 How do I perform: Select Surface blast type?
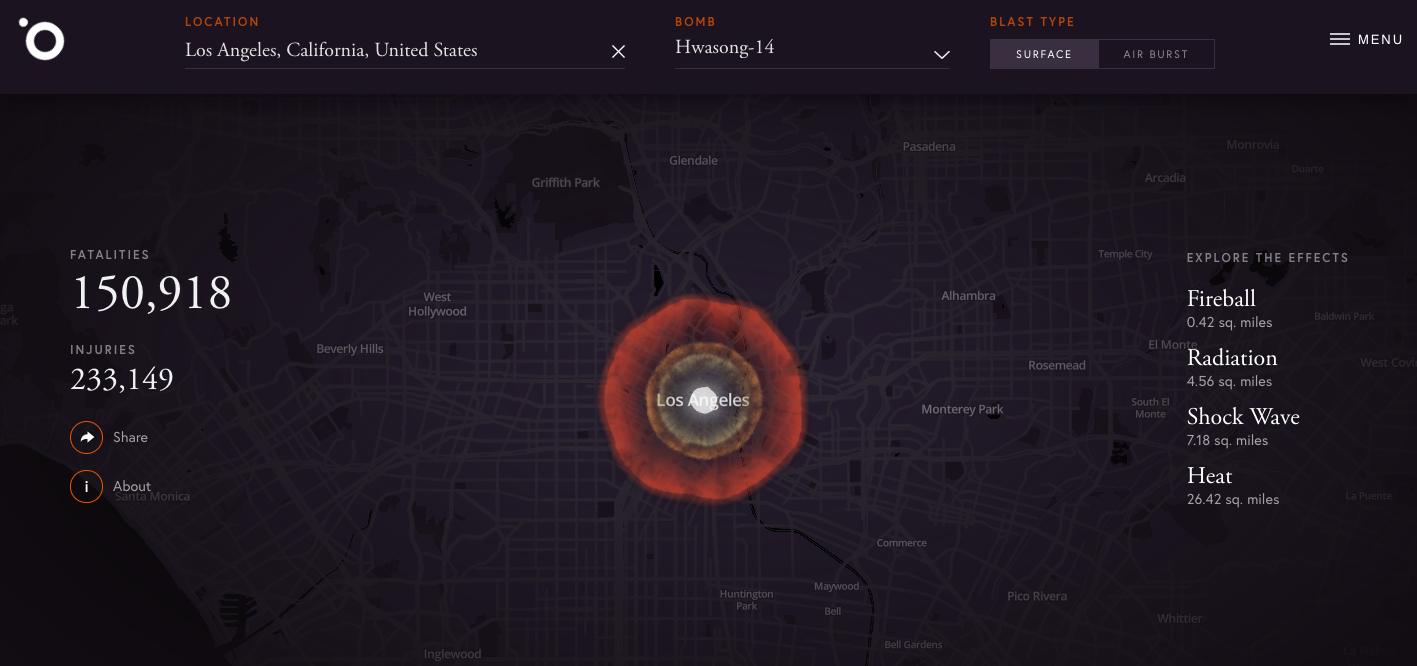[x=1043, y=54]
